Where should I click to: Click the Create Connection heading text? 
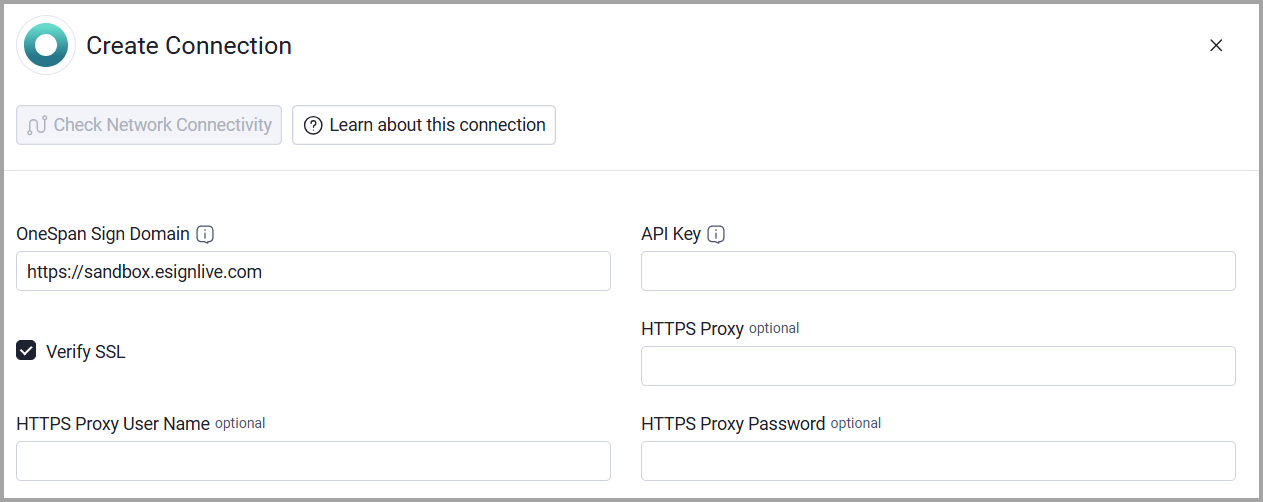pyautogui.click(x=189, y=46)
